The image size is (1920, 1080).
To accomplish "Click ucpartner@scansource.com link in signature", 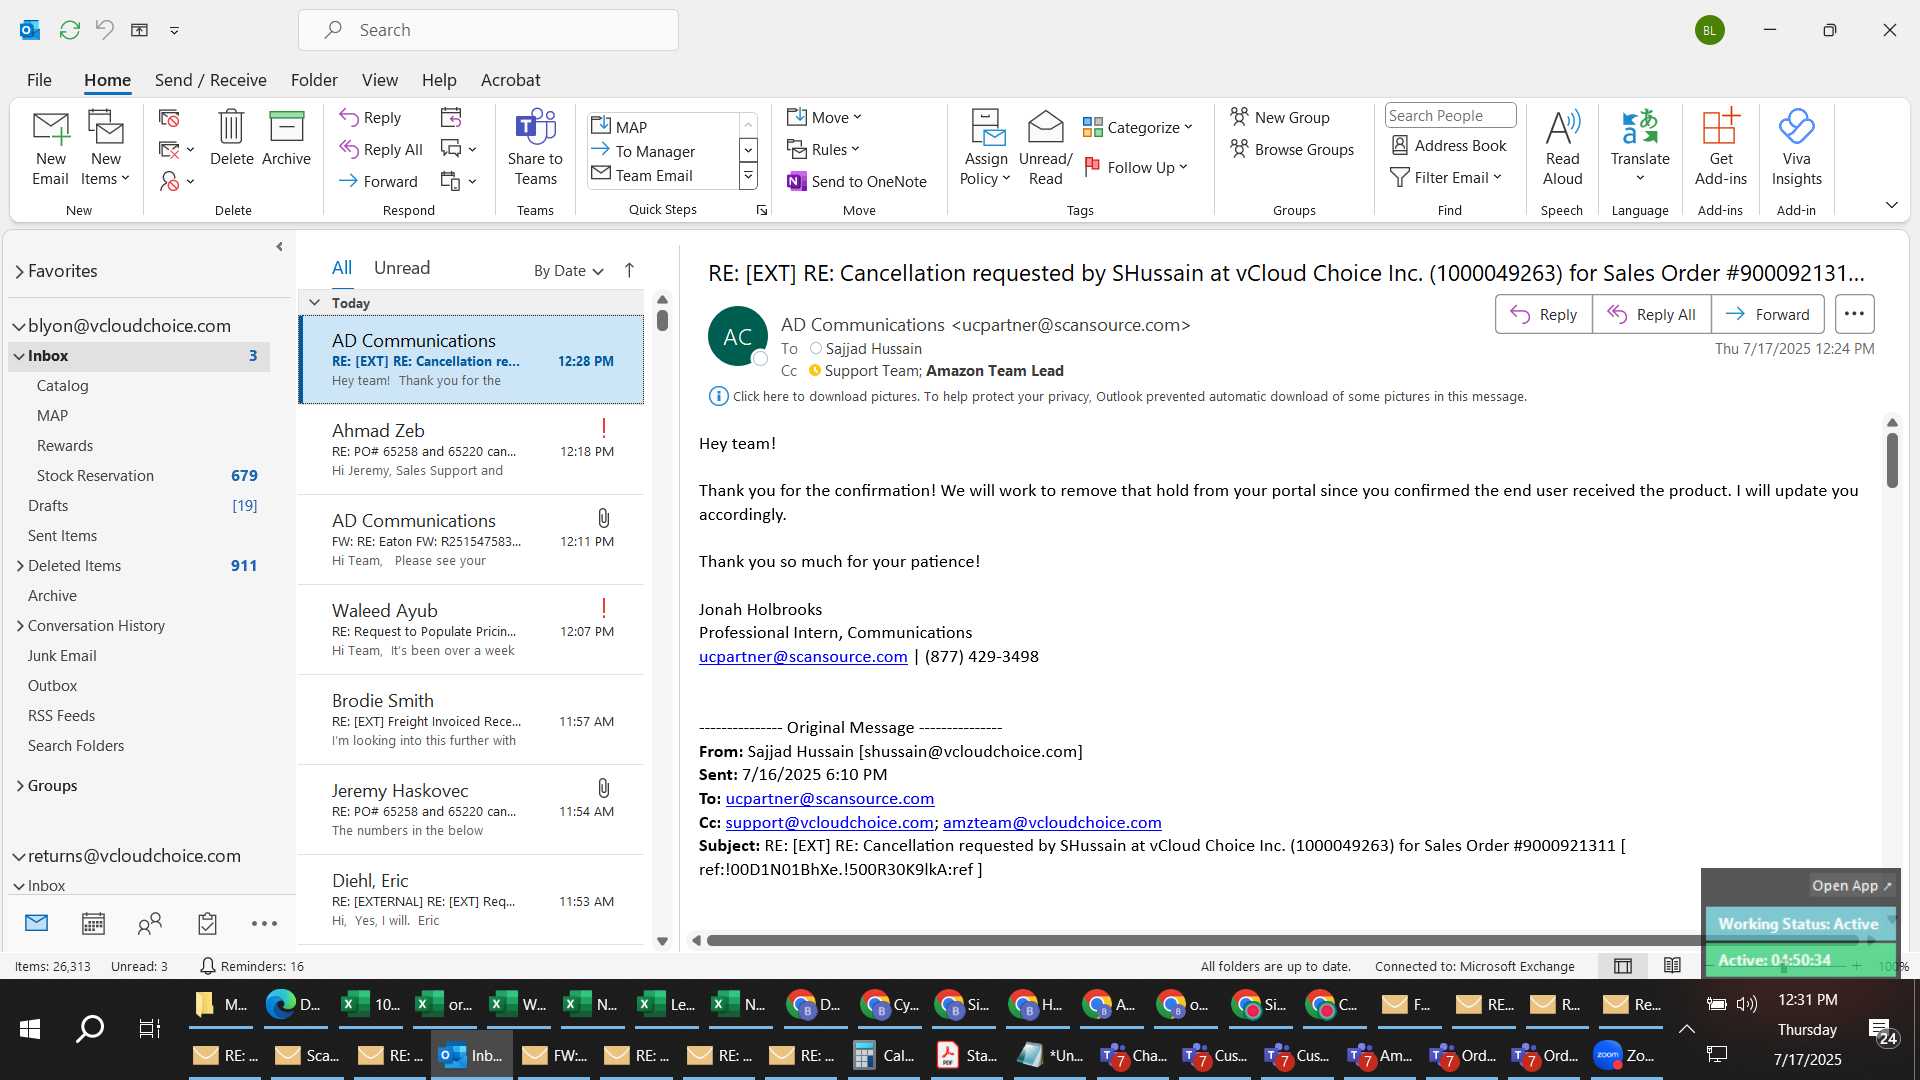I will coord(803,656).
